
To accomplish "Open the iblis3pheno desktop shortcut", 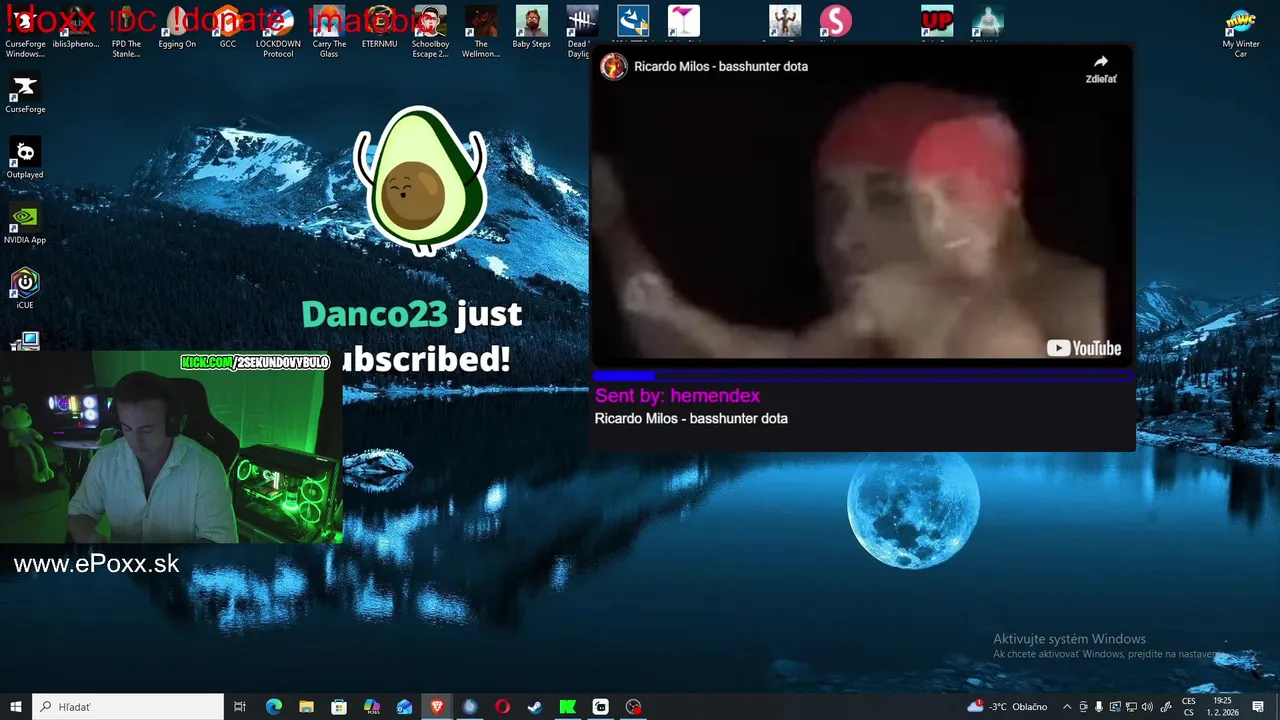I will (x=76, y=28).
